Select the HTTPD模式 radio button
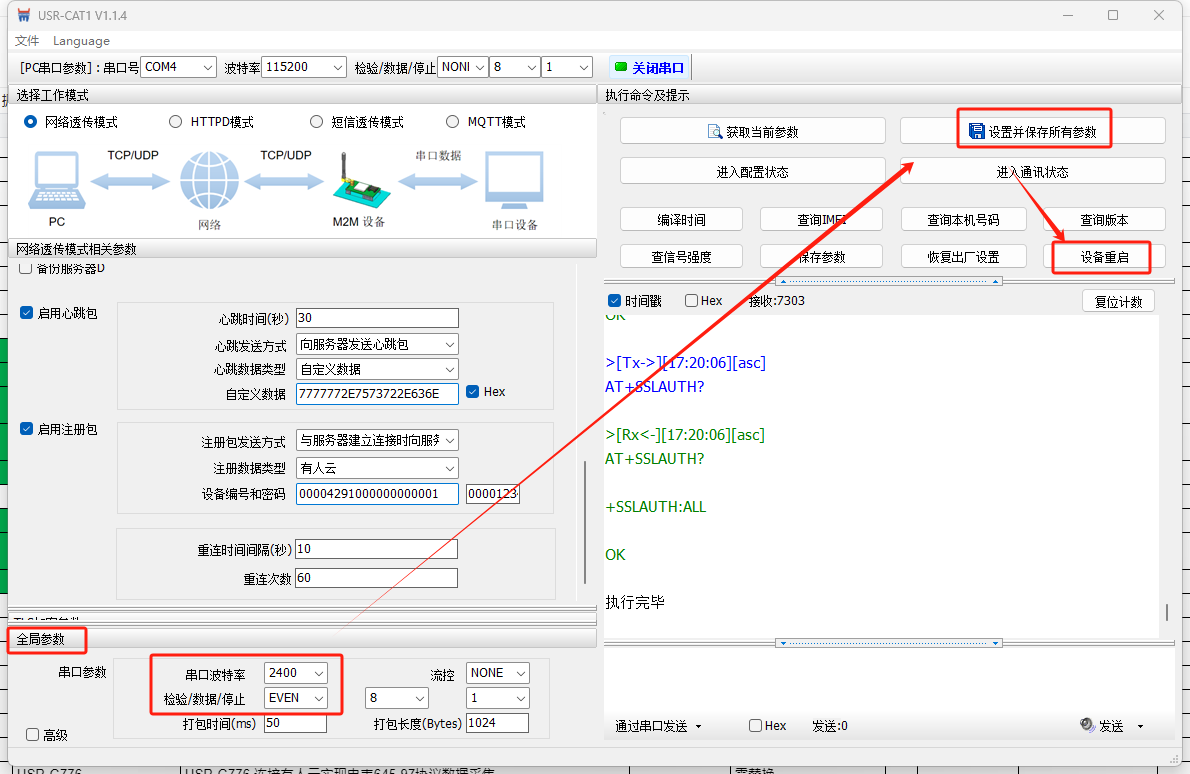This screenshot has width=1190, height=774. 175,122
